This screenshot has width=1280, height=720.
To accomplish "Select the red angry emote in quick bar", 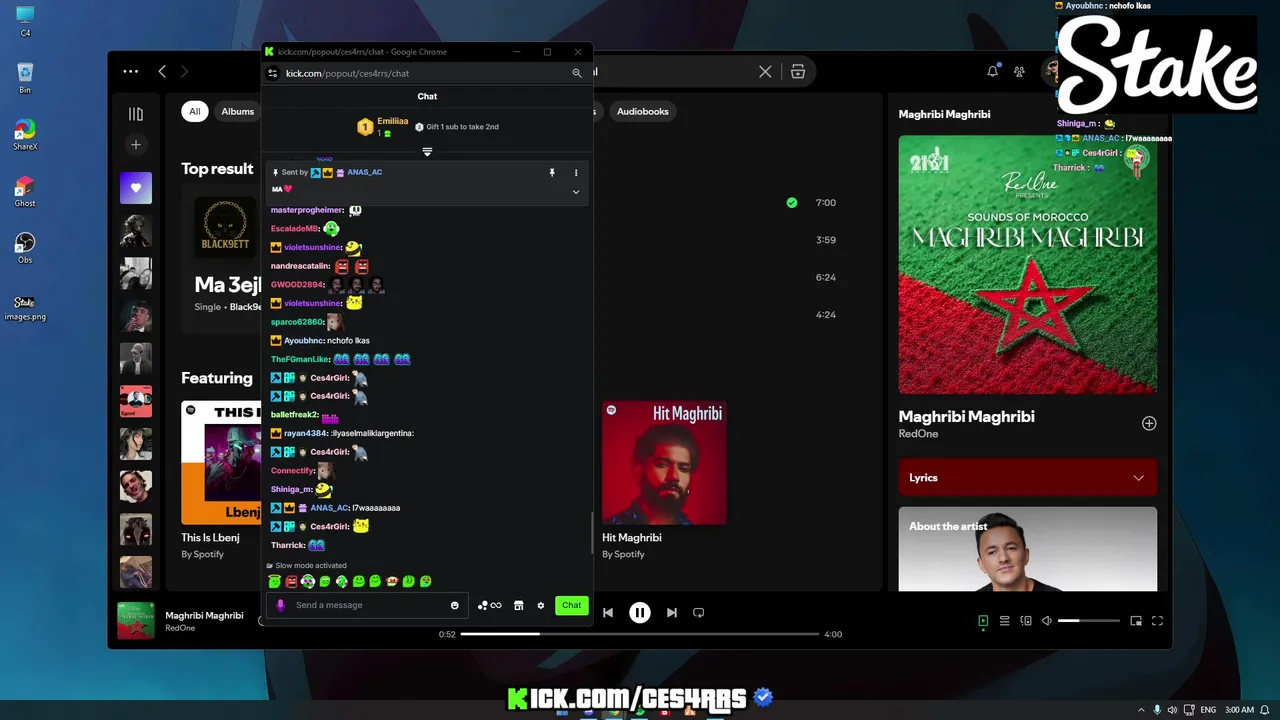I will pos(291,581).
